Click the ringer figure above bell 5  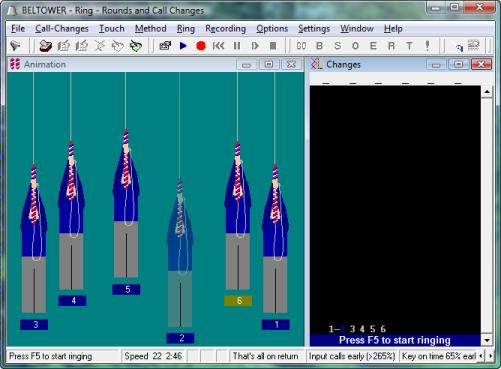click(x=126, y=203)
